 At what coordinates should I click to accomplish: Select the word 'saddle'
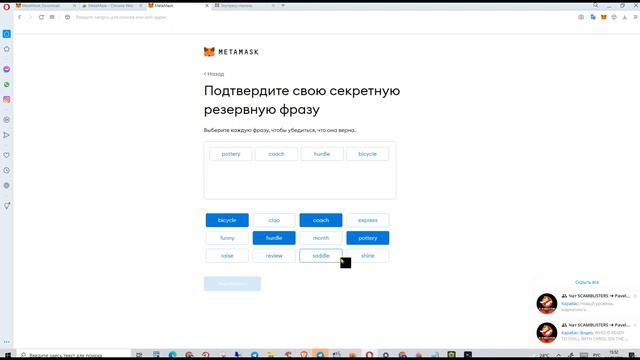coord(321,256)
